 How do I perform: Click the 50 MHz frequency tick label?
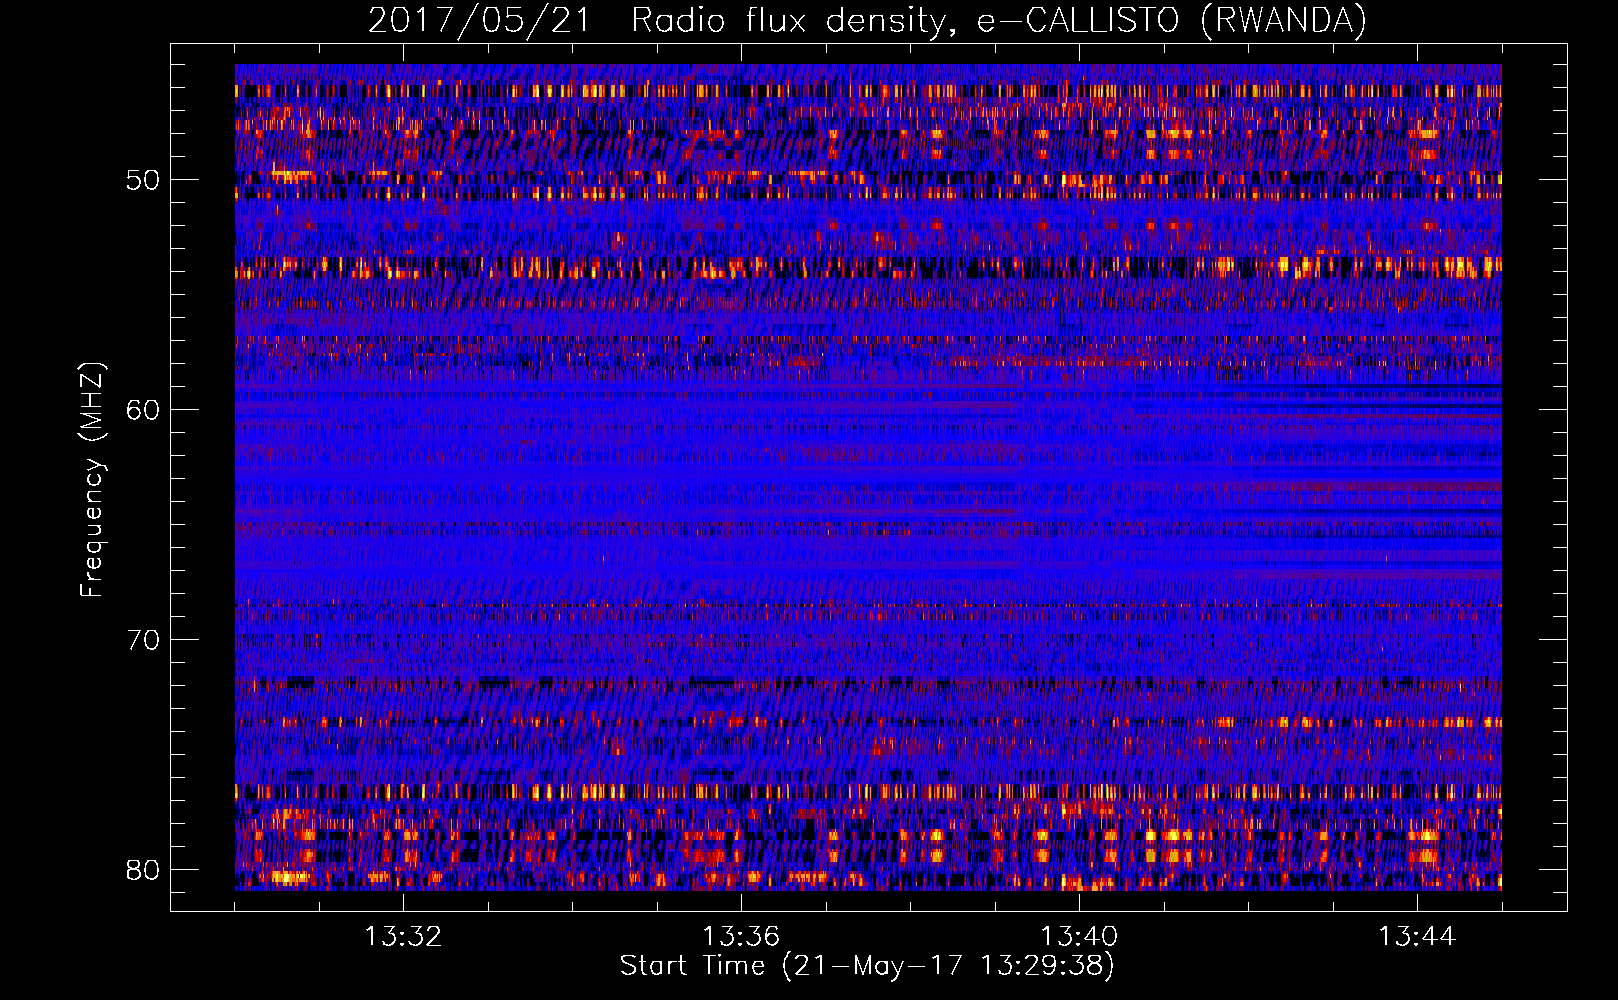click(x=142, y=180)
